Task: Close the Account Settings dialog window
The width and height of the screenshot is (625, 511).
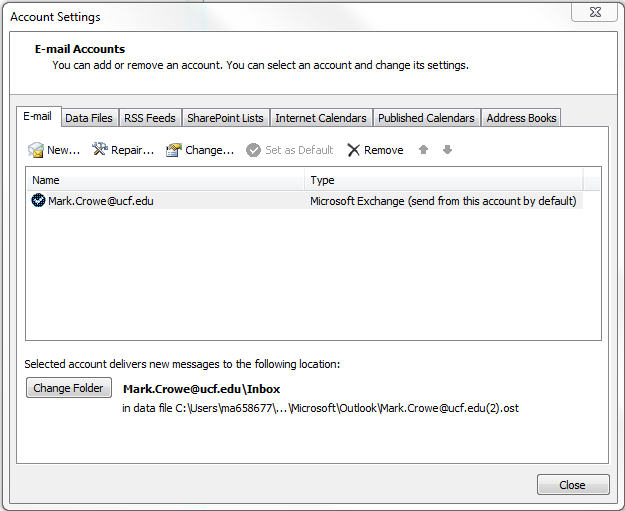Action: (594, 12)
